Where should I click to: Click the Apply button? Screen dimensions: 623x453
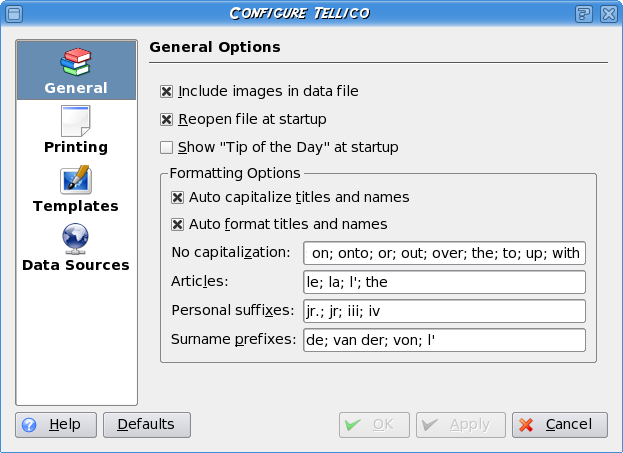pos(461,425)
